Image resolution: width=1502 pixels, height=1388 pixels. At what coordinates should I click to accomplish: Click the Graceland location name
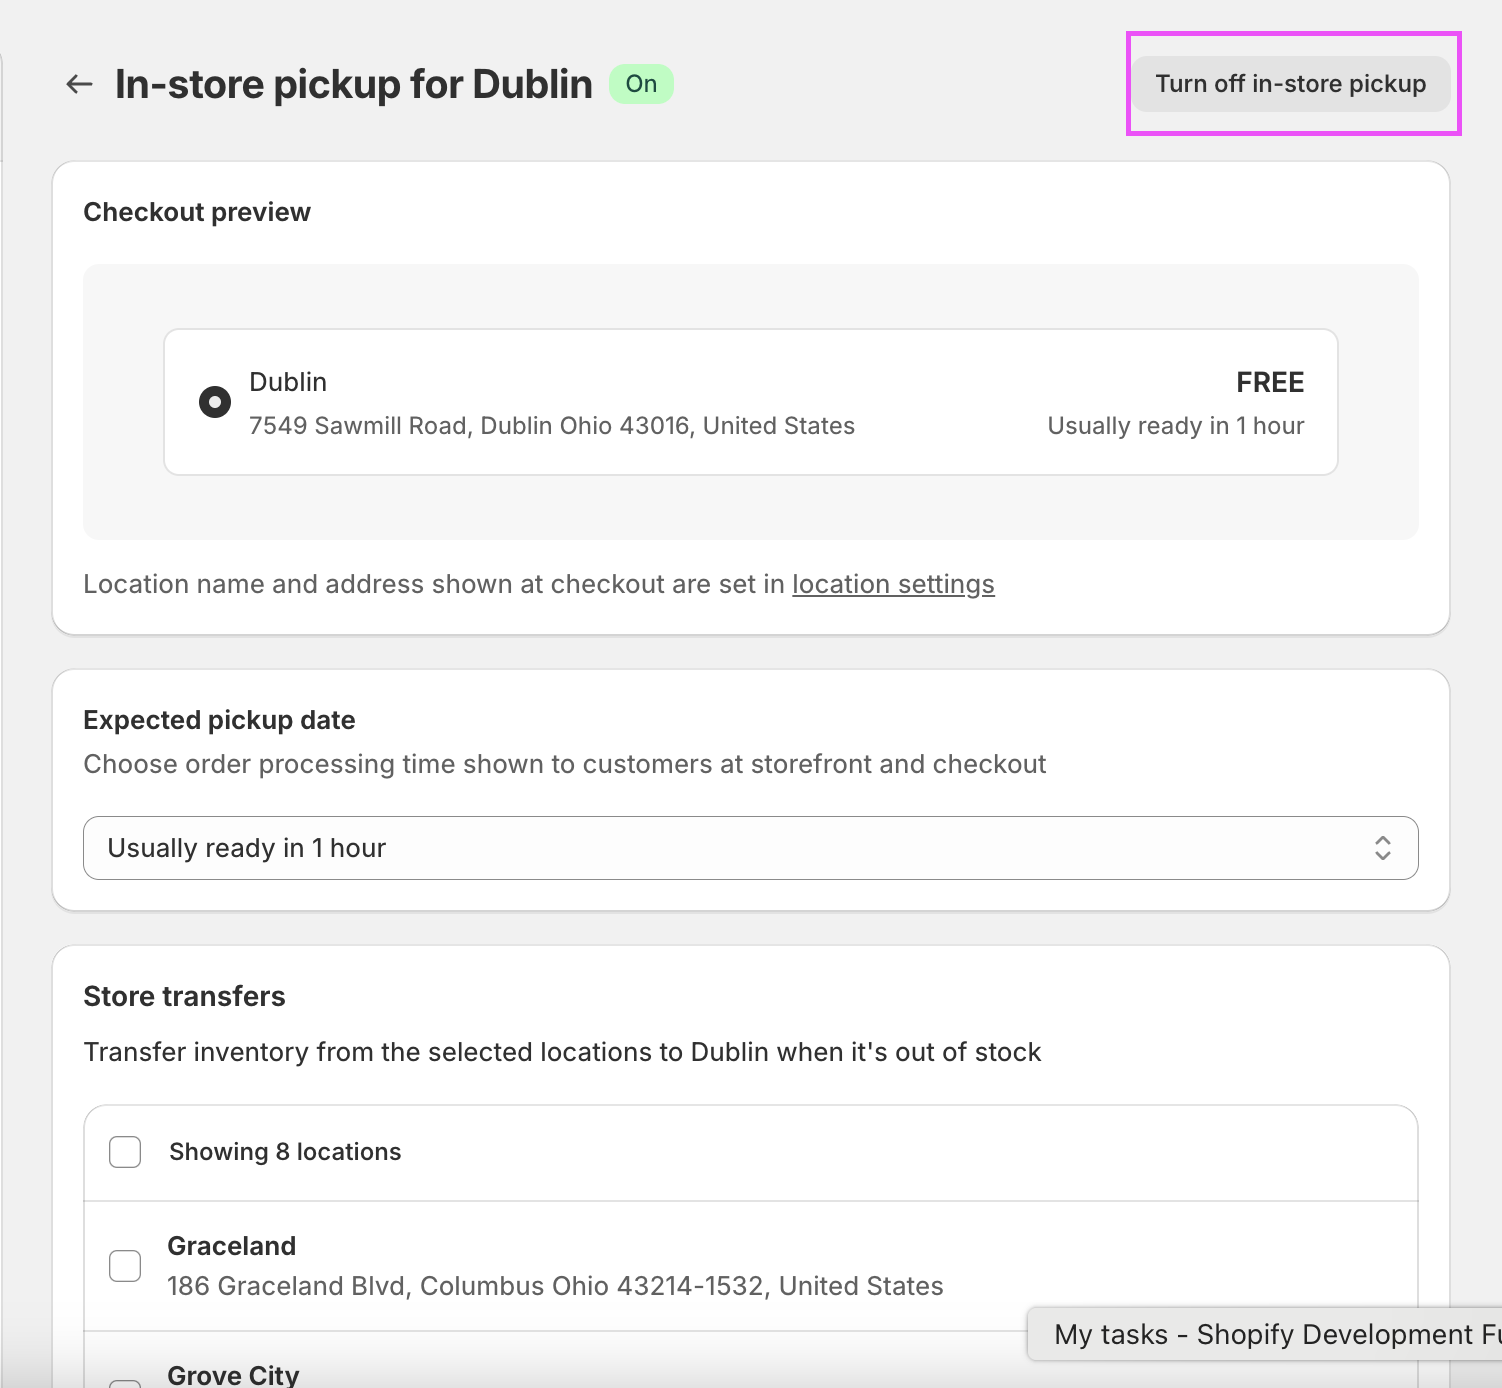click(231, 1246)
